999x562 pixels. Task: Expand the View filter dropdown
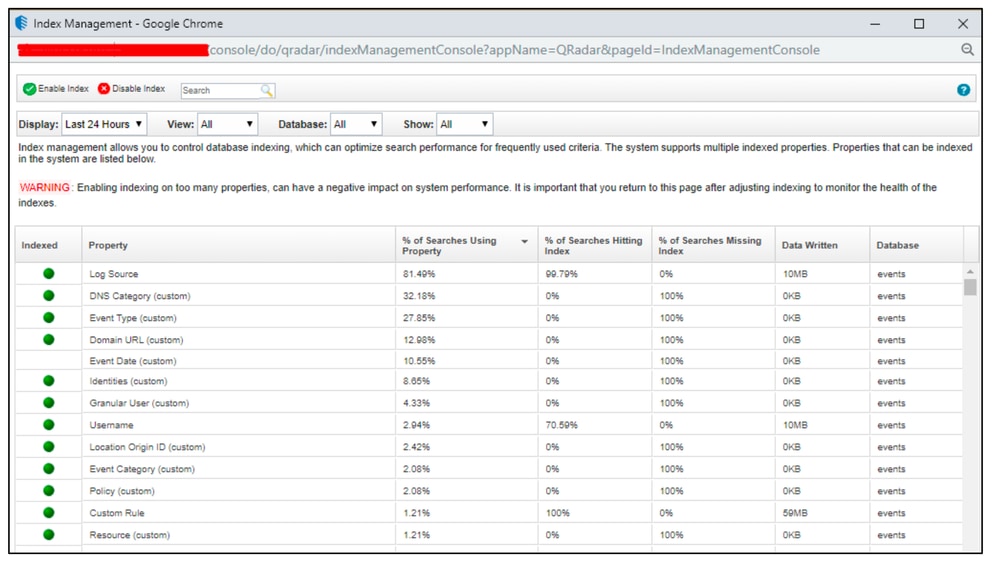click(227, 125)
